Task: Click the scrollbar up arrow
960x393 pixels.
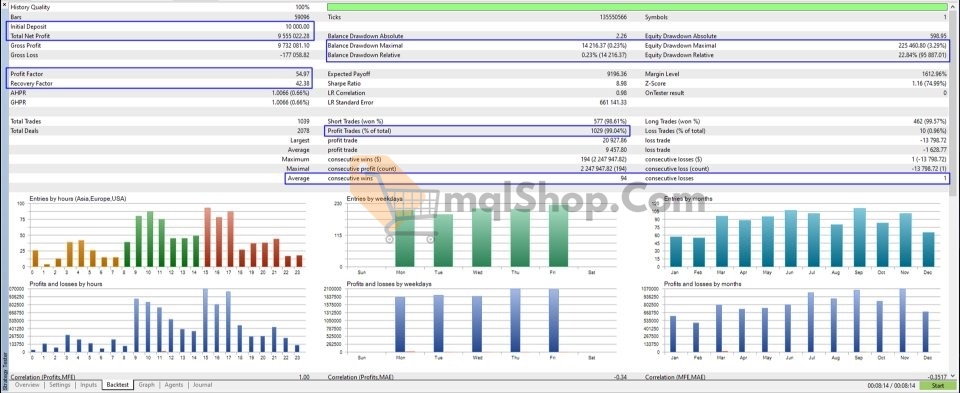Action: [x=954, y=6]
